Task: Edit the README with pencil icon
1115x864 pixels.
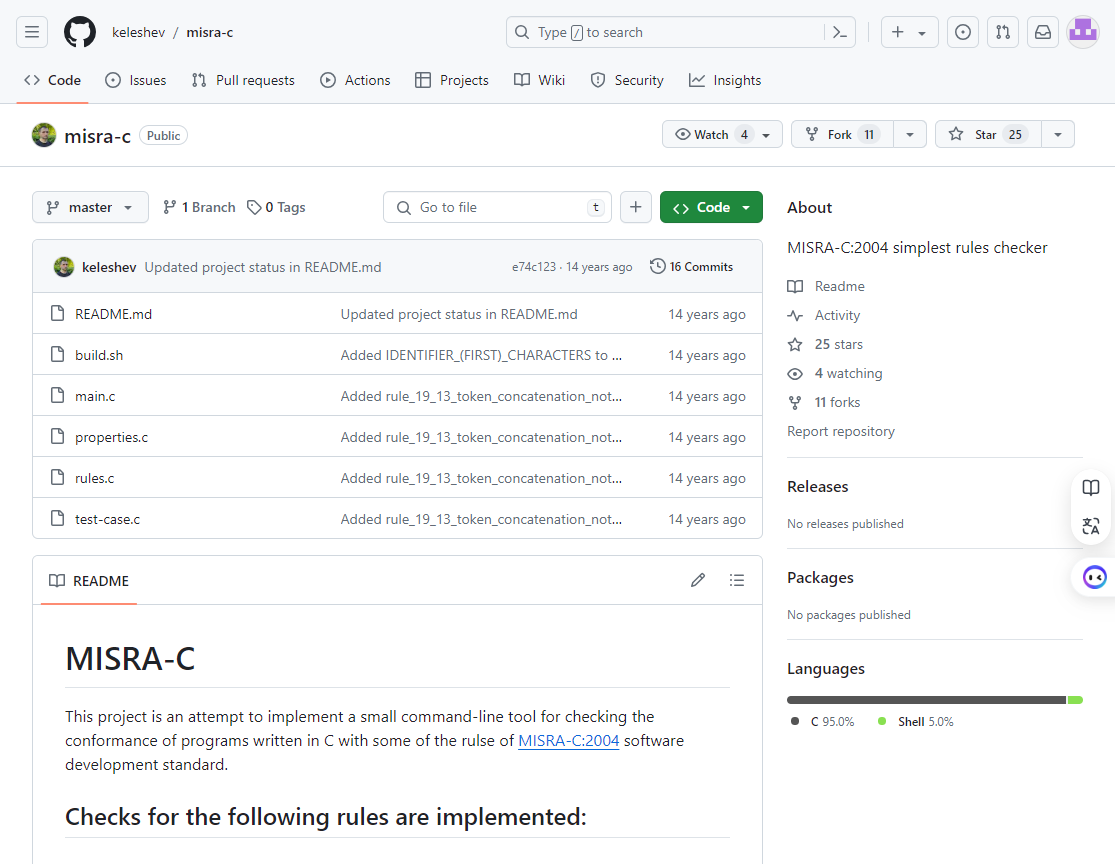Action: [x=698, y=580]
